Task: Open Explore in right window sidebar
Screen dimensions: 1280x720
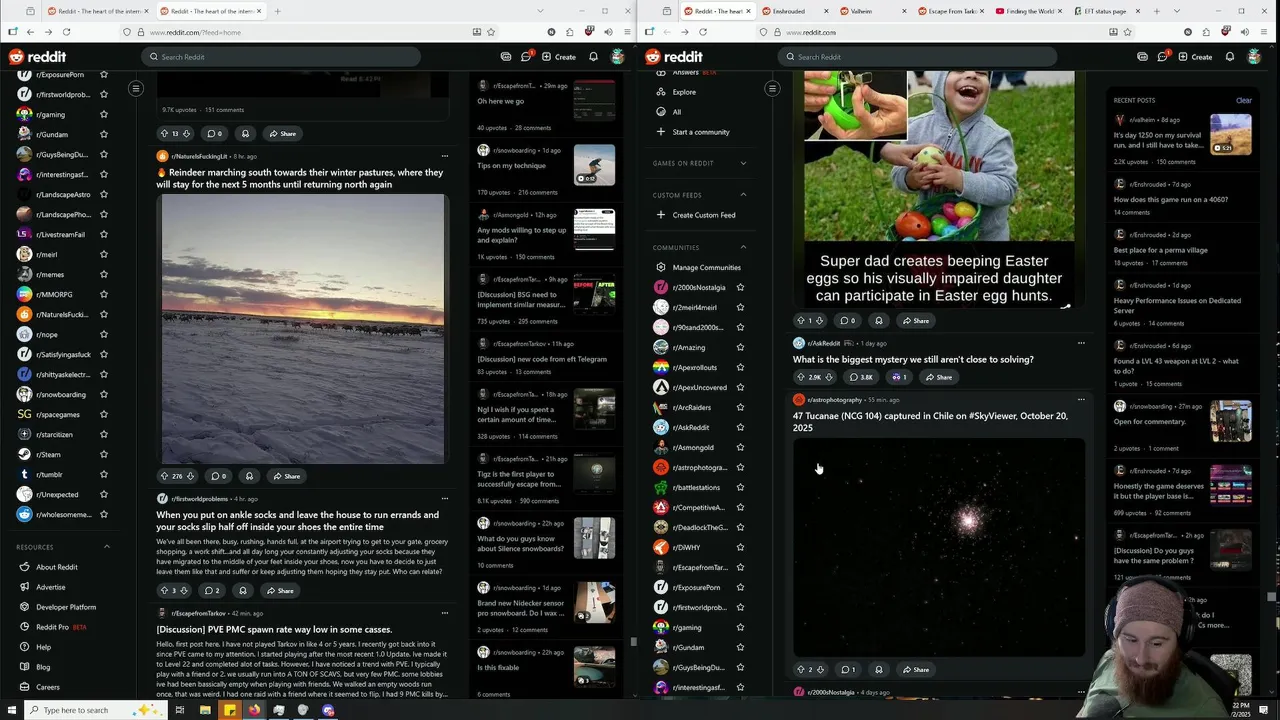Action: [684, 92]
